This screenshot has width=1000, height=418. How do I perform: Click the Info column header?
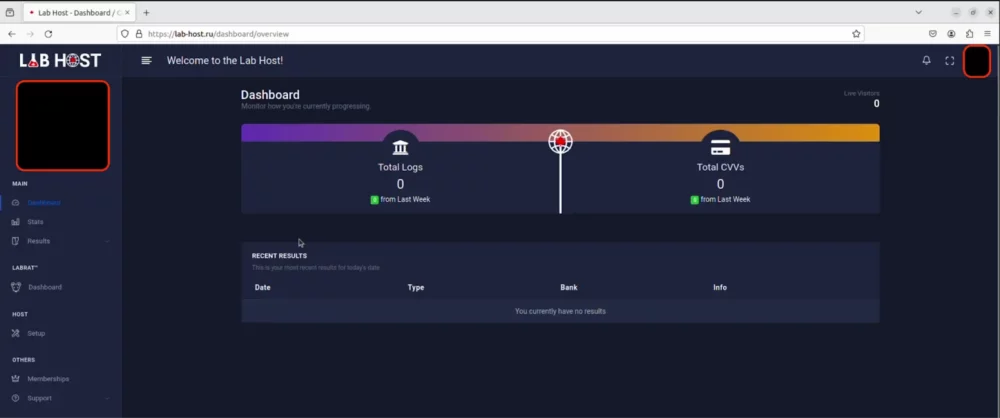click(x=720, y=287)
